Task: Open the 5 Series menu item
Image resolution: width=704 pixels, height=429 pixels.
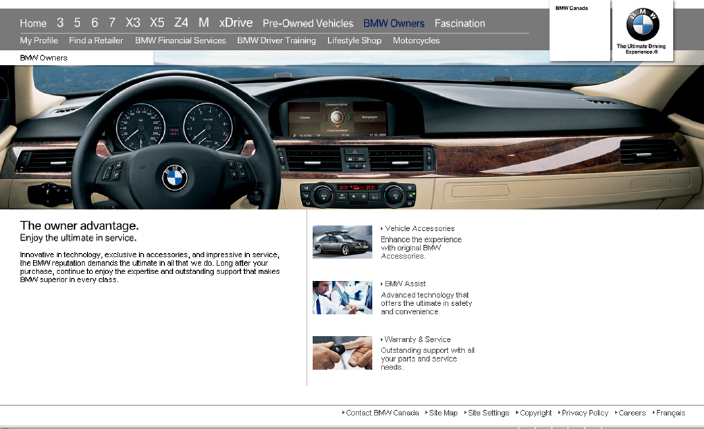Action: pyautogui.click(x=77, y=22)
